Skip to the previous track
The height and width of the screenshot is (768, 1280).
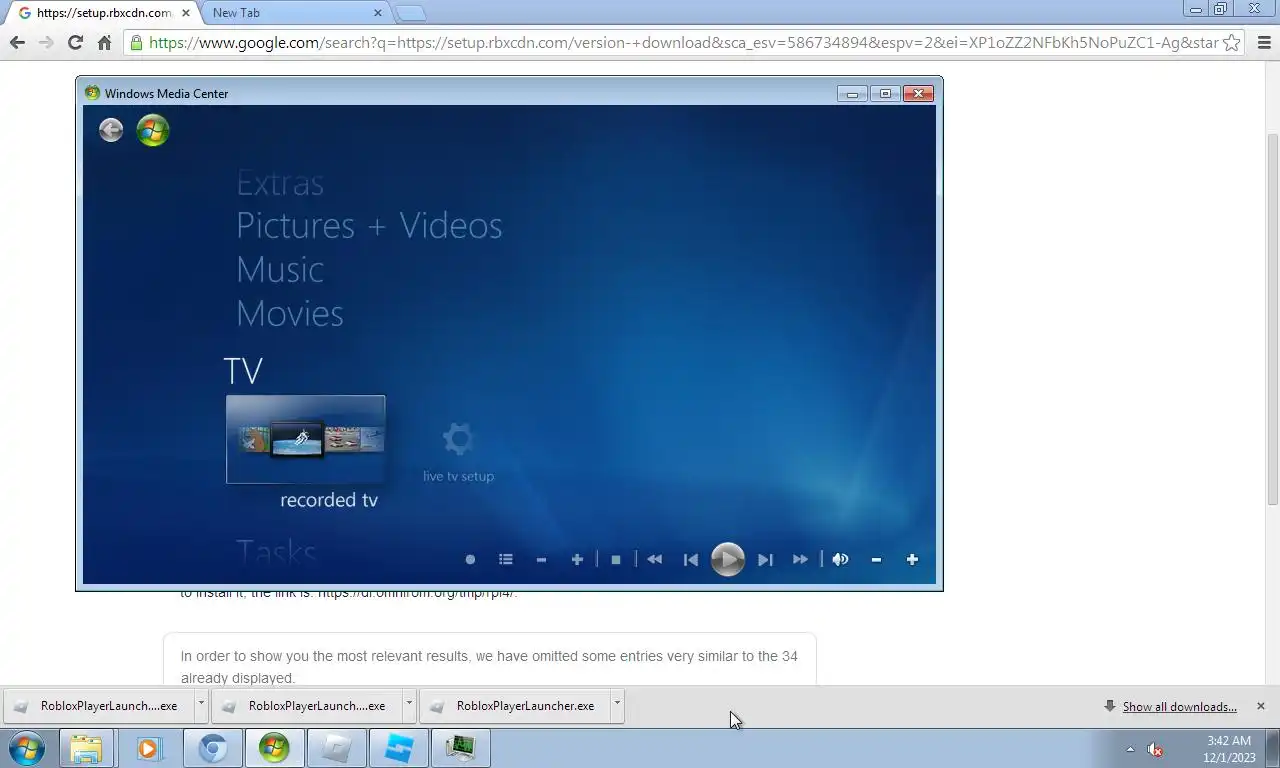(690, 560)
